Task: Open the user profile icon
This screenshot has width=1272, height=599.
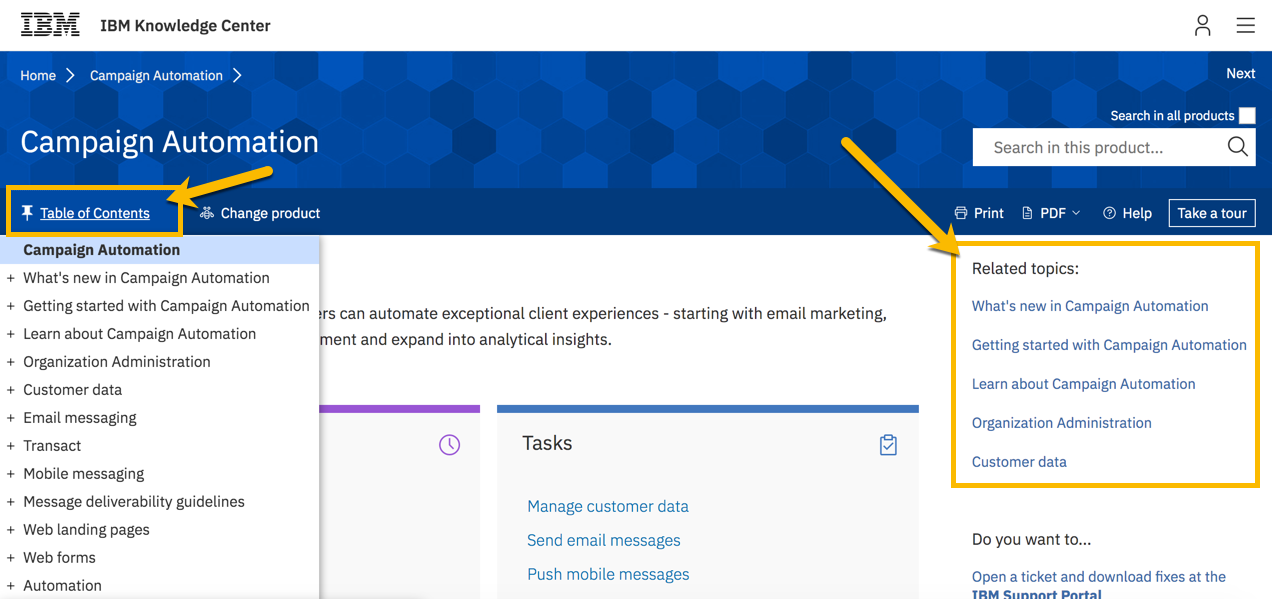Action: (1203, 25)
